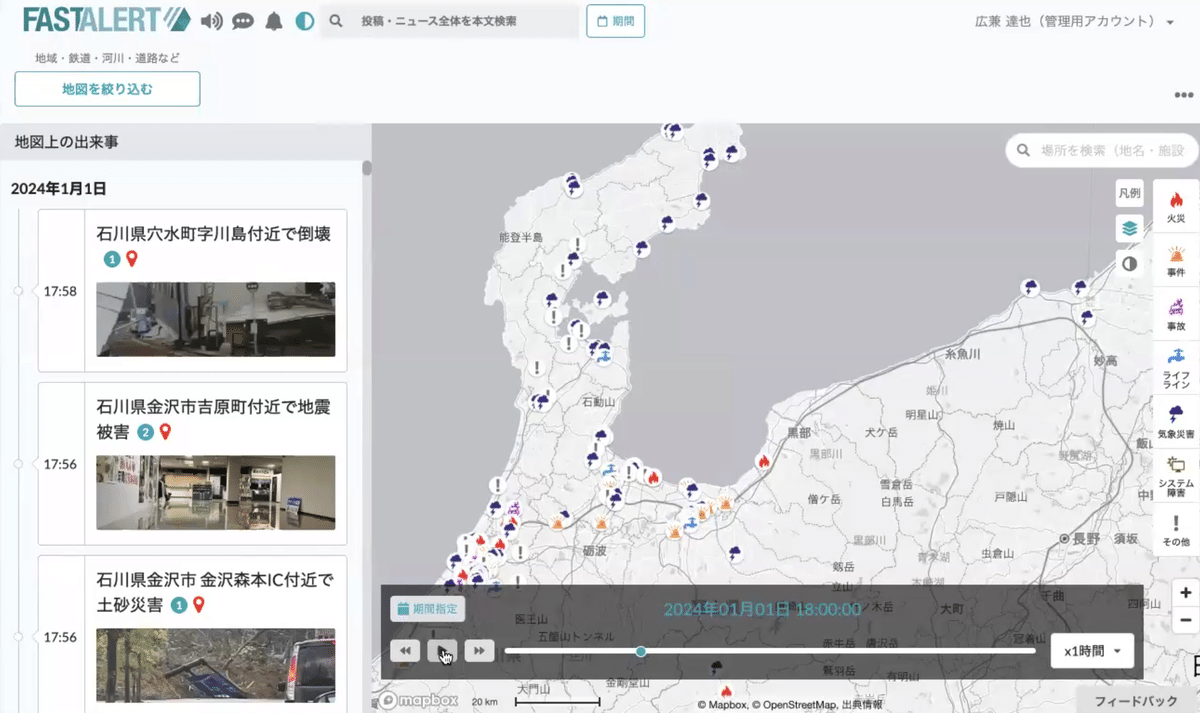Toggle the map contrast display mode
The image size is (1200, 713).
(x=1128, y=263)
